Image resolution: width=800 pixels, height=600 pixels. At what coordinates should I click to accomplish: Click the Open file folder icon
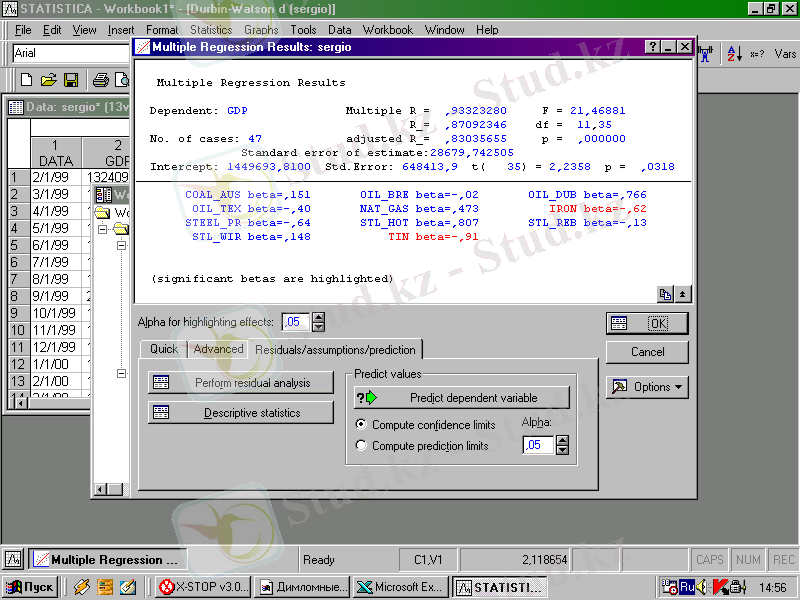tap(49, 80)
